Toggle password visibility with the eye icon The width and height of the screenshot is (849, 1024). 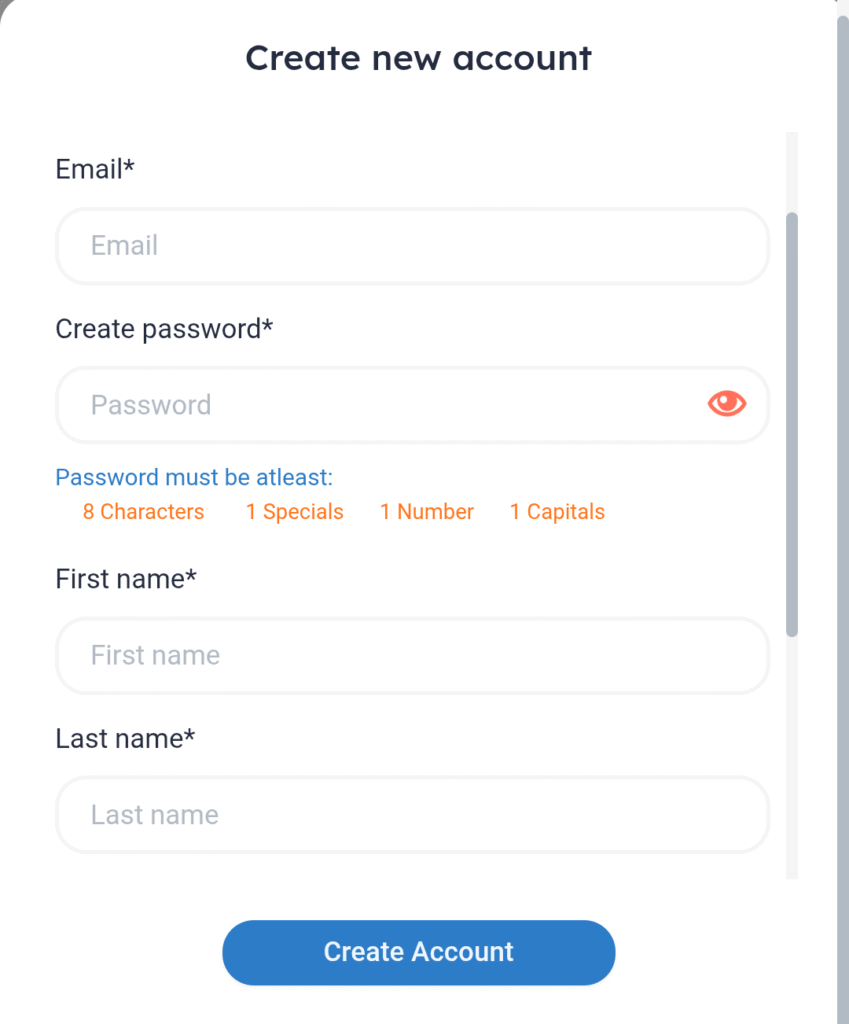(x=726, y=404)
